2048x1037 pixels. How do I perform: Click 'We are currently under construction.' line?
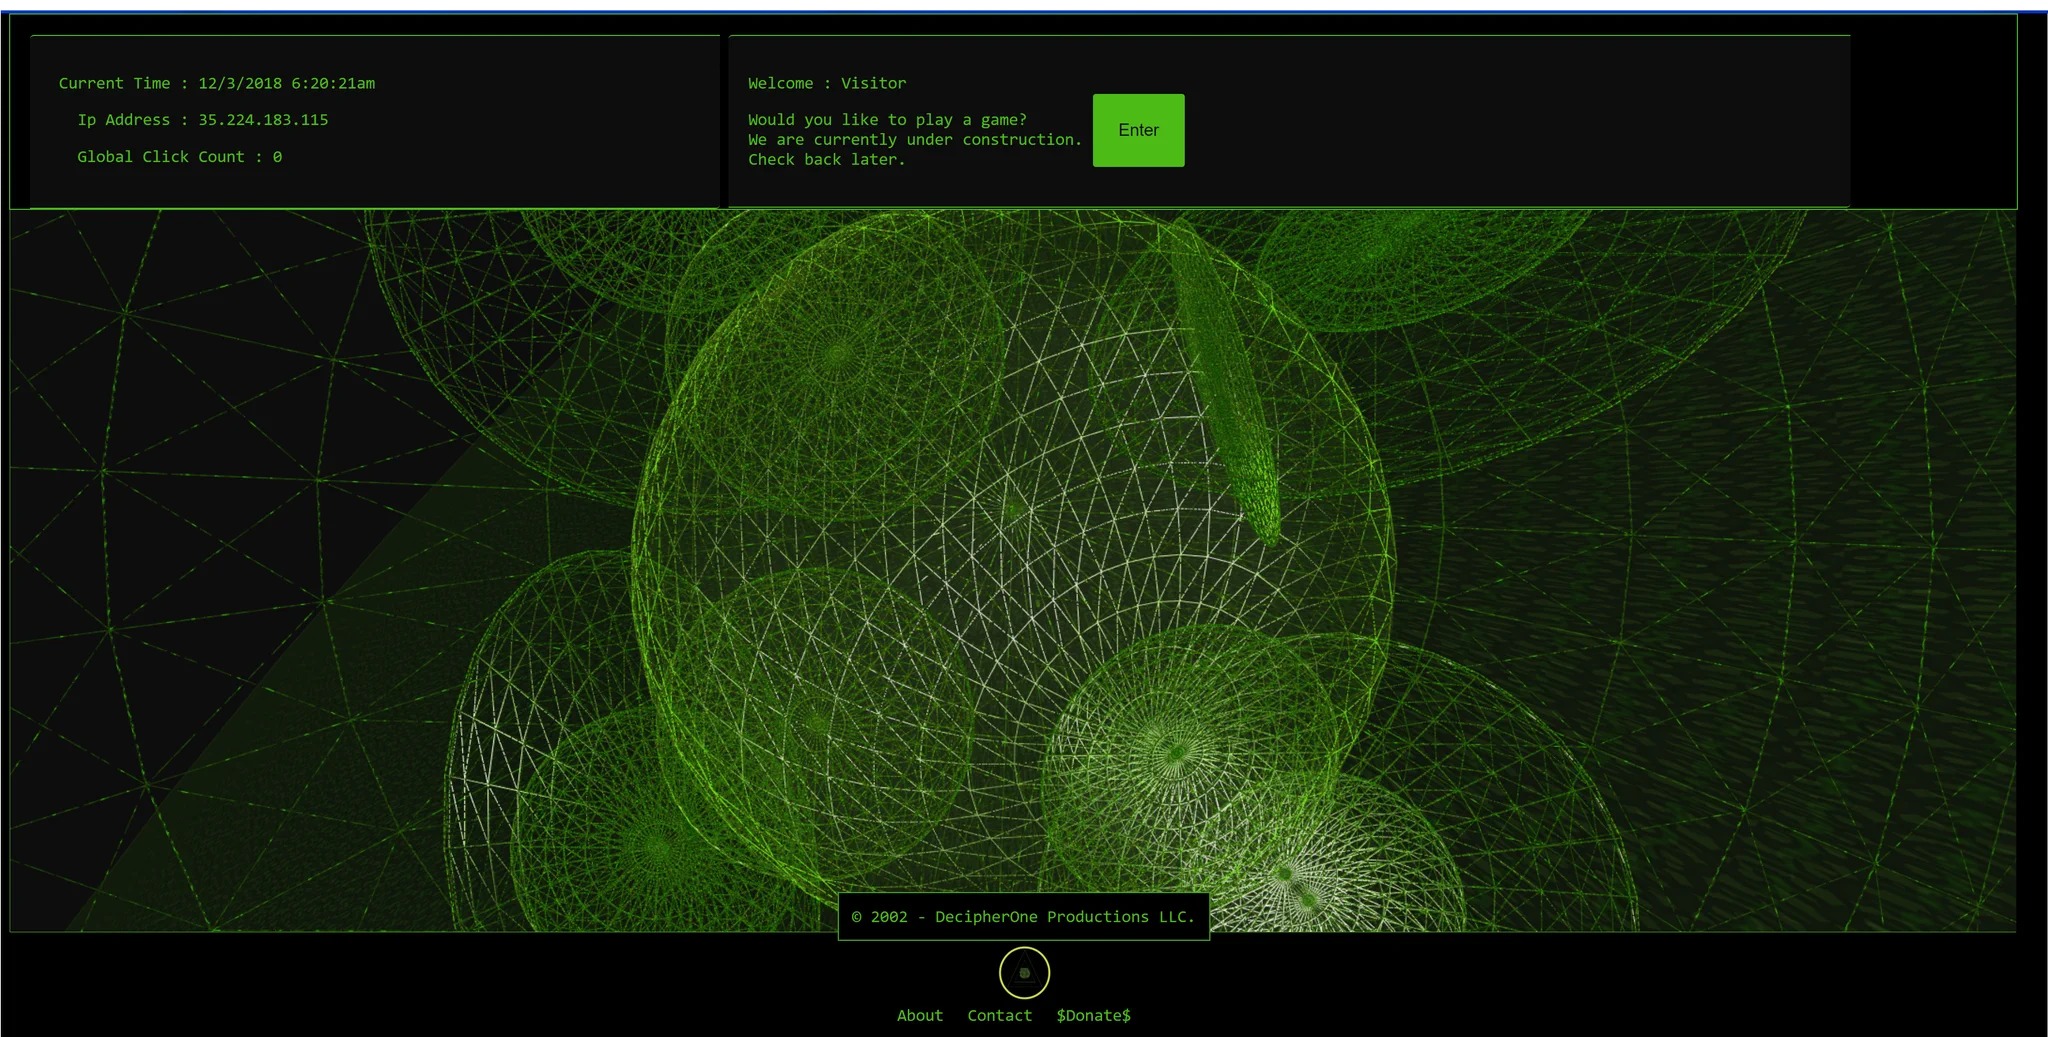coord(915,140)
